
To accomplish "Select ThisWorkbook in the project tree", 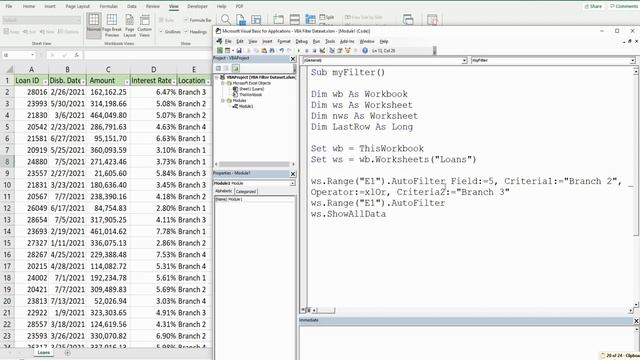I will tap(250, 95).
